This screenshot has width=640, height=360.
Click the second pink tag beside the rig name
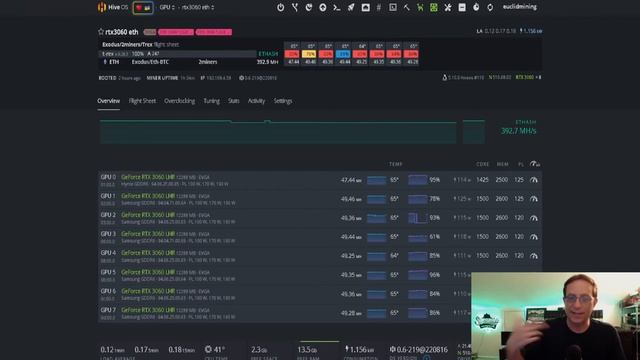pos(213,32)
